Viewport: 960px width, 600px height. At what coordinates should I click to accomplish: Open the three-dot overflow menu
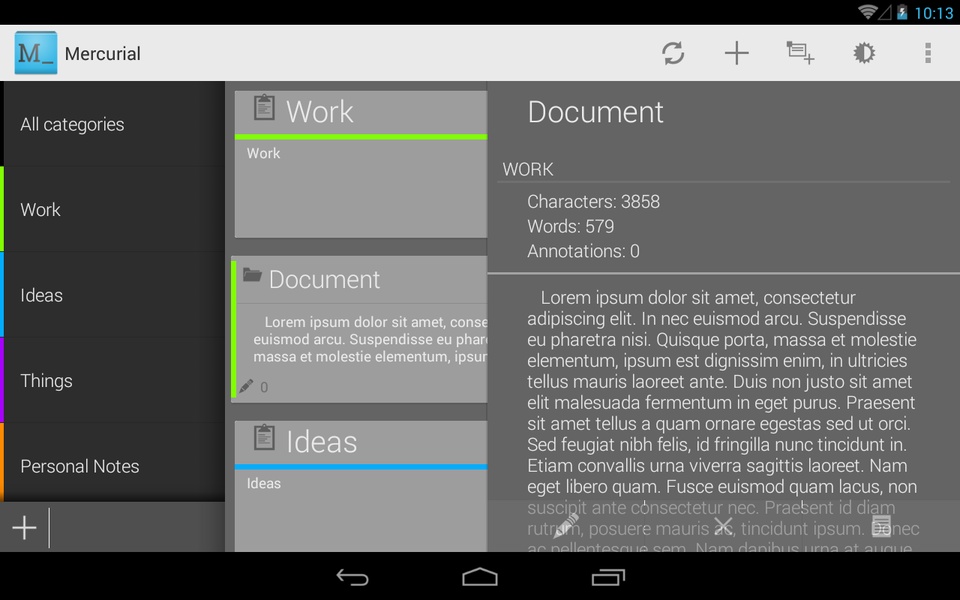928,53
